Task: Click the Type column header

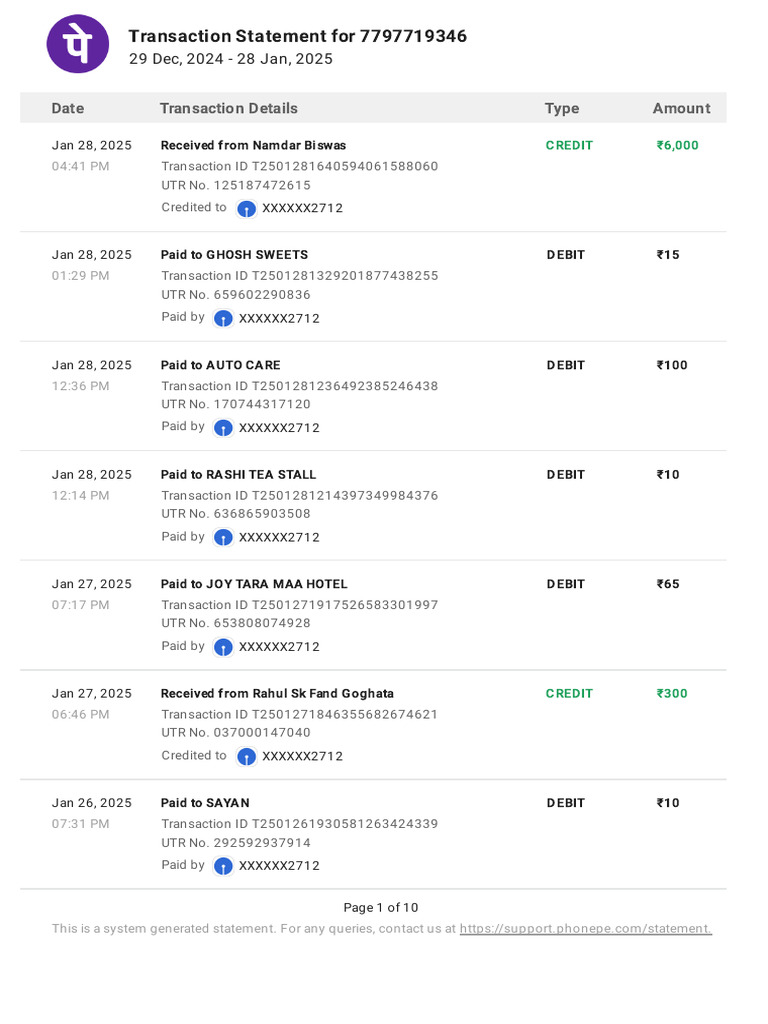Action: (x=562, y=108)
